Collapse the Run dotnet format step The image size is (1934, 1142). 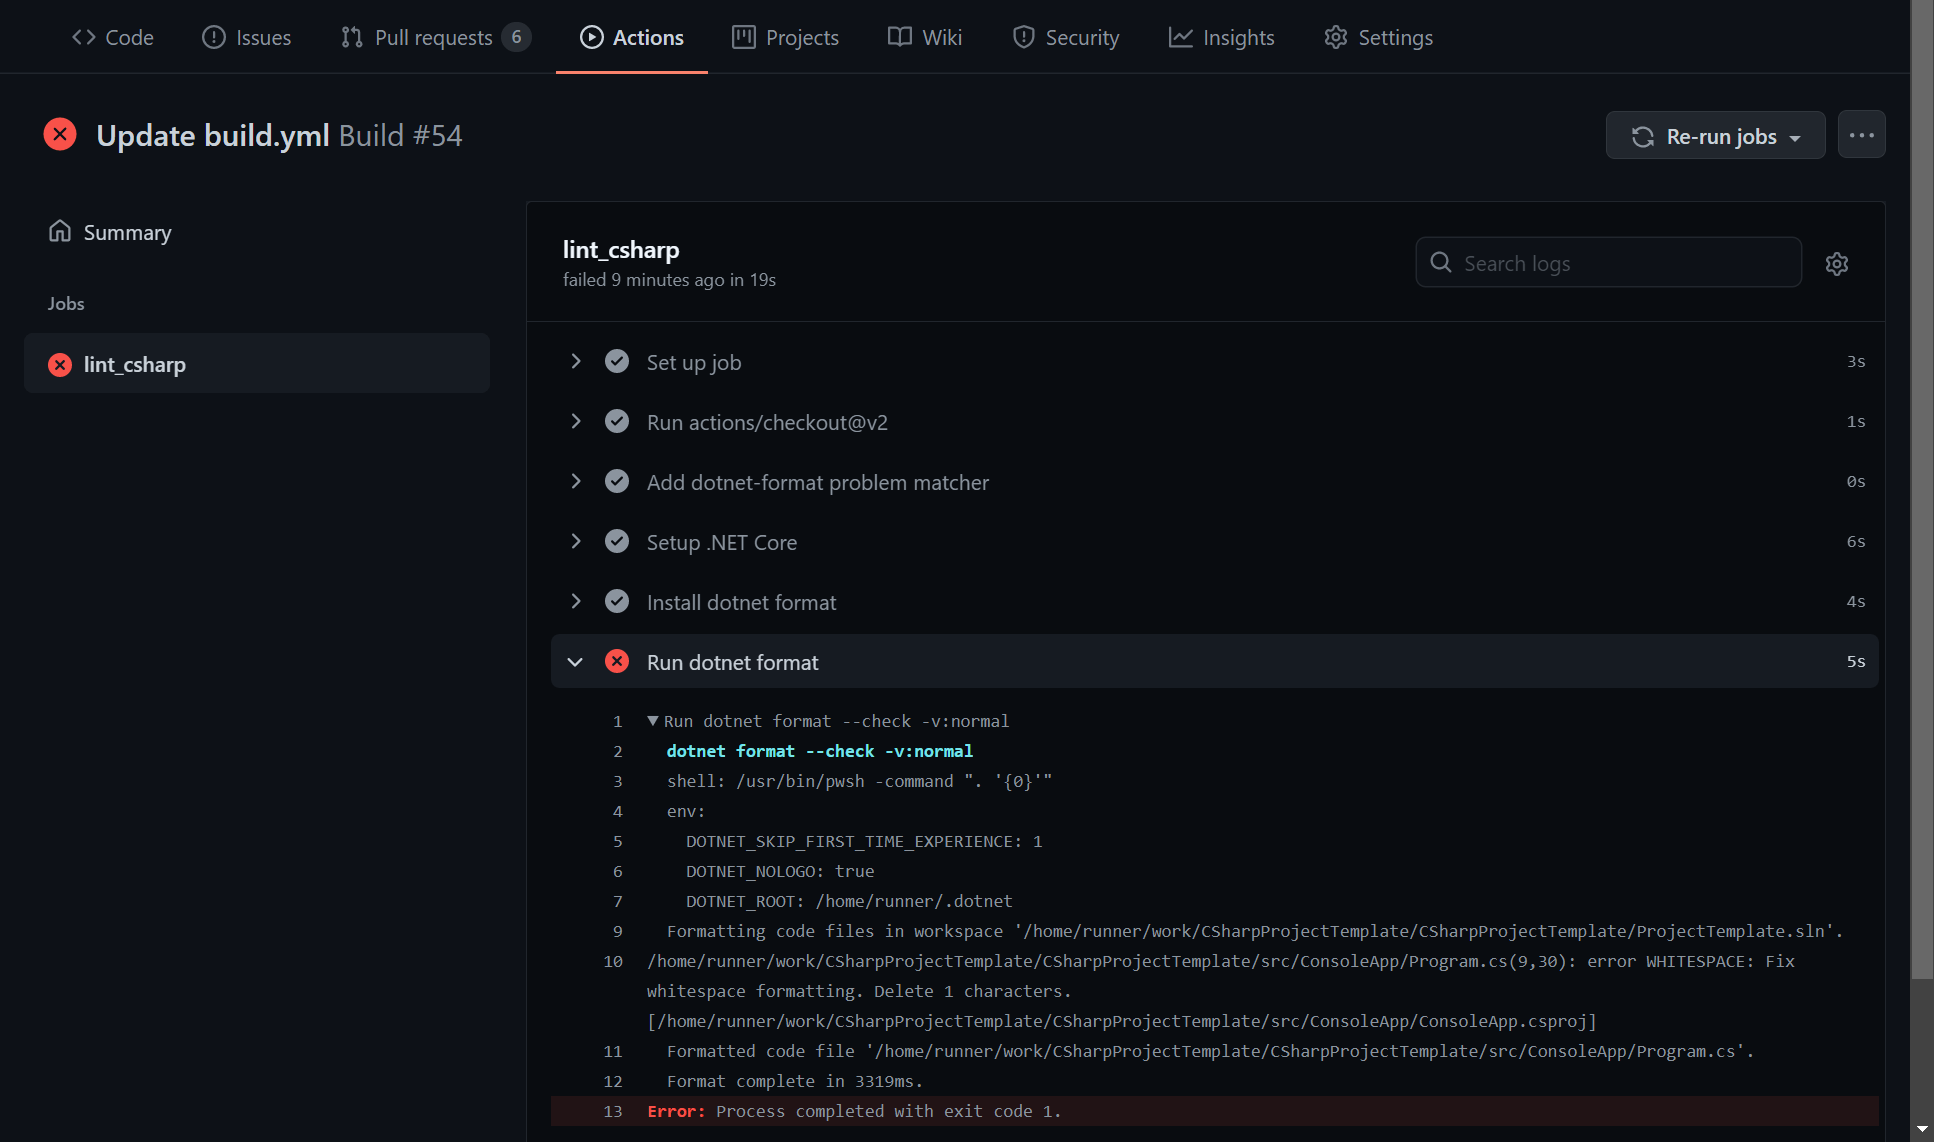tap(576, 662)
